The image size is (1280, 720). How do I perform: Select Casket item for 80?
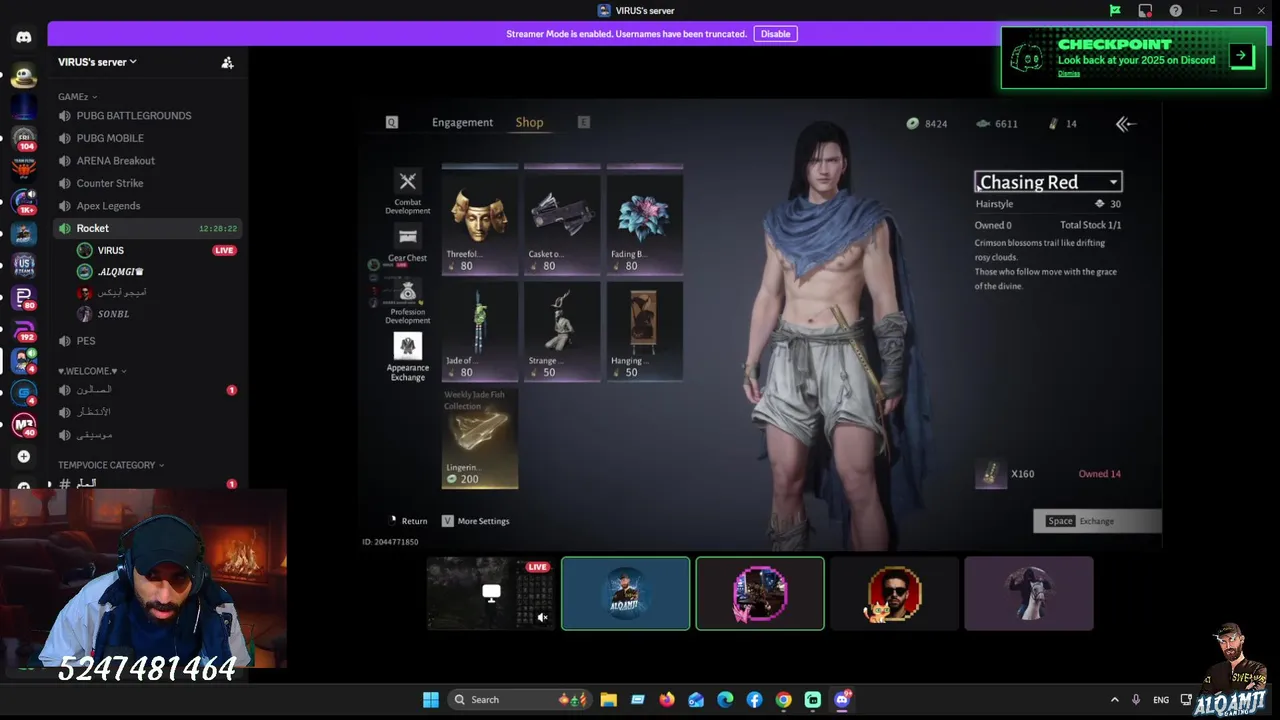coord(562,220)
